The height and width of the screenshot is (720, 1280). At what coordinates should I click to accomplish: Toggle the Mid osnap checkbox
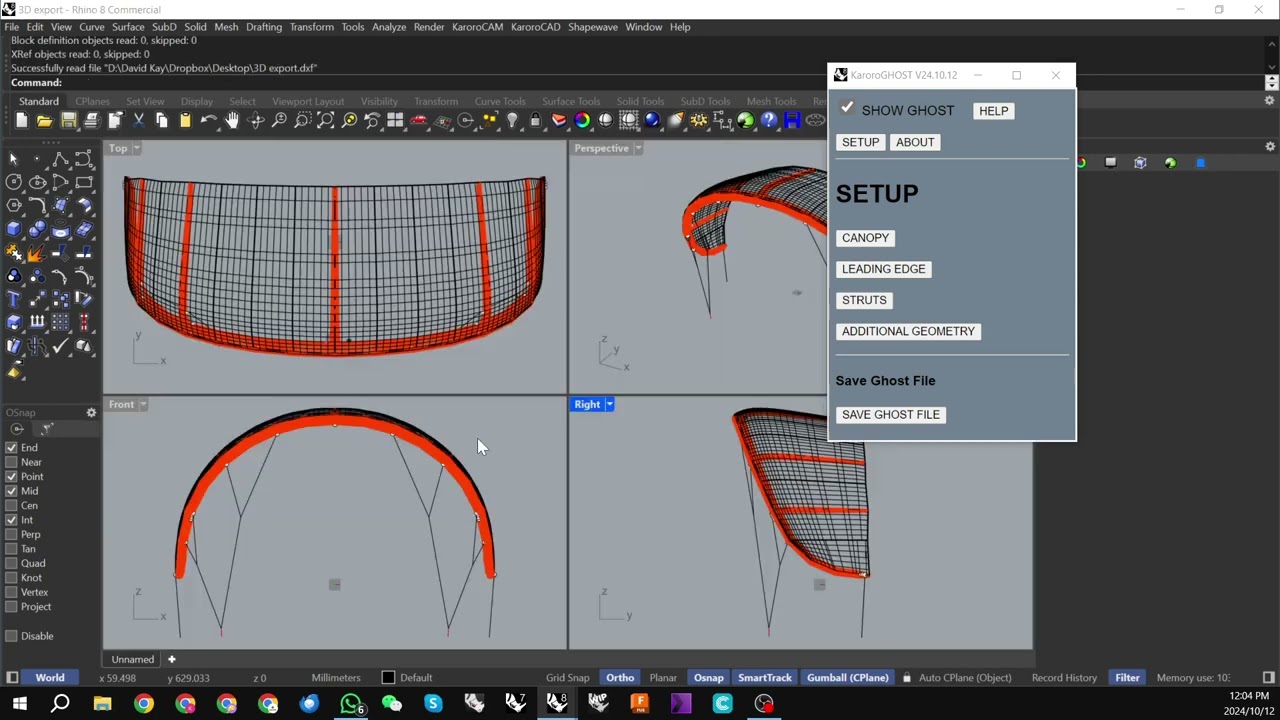11,491
